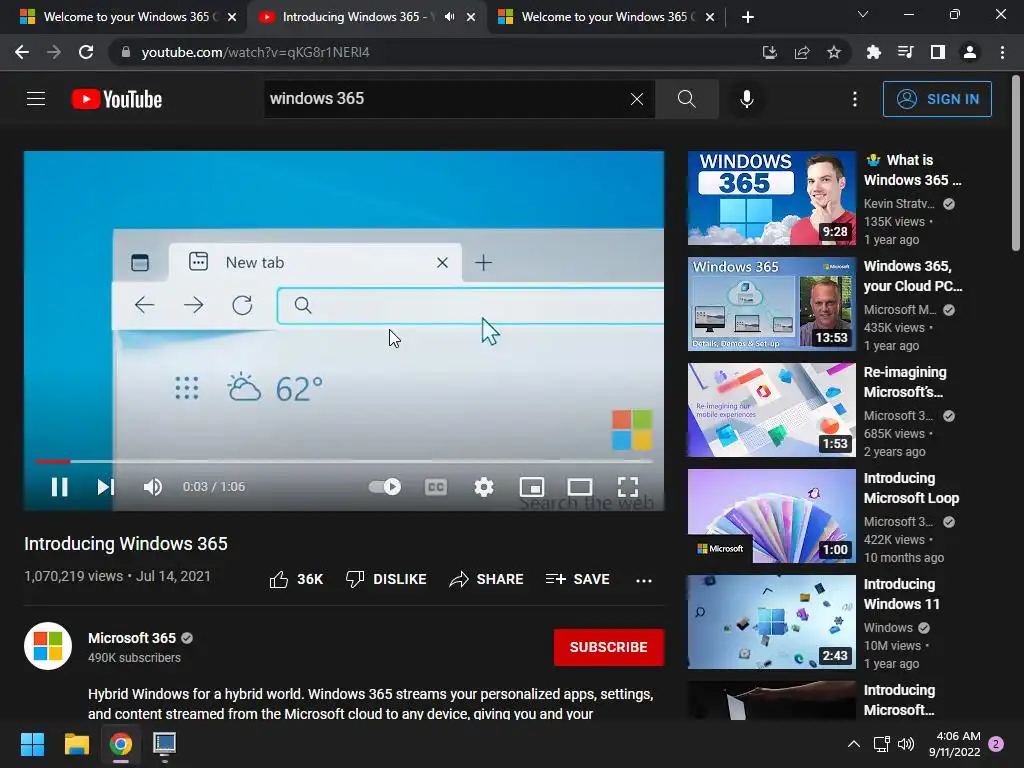1024x768 pixels.
Task: Toggle the autoplay switch
Action: point(385,487)
